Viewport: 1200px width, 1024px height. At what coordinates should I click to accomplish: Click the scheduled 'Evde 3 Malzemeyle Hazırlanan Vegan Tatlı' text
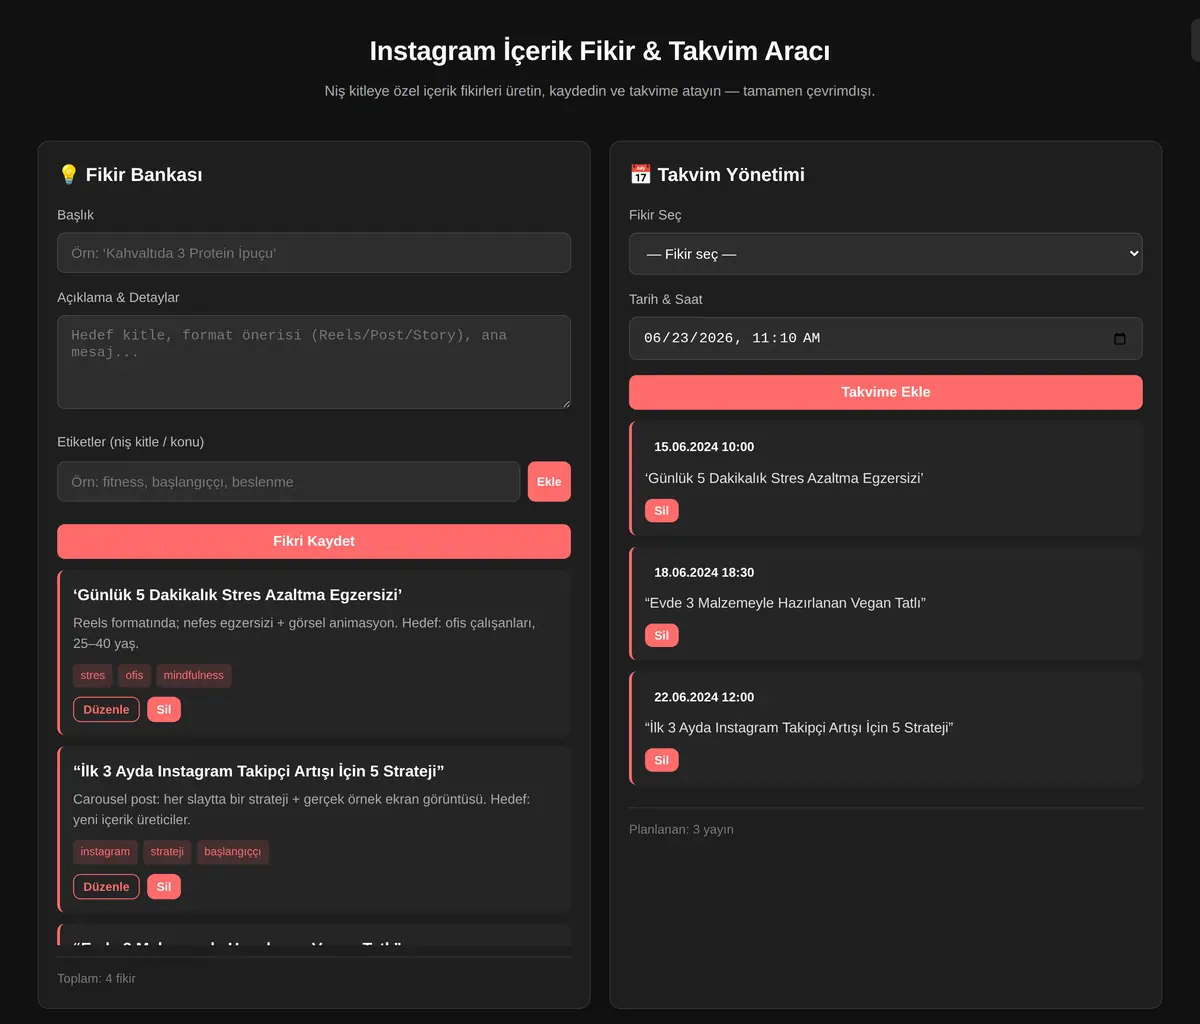pyautogui.click(x=786, y=603)
